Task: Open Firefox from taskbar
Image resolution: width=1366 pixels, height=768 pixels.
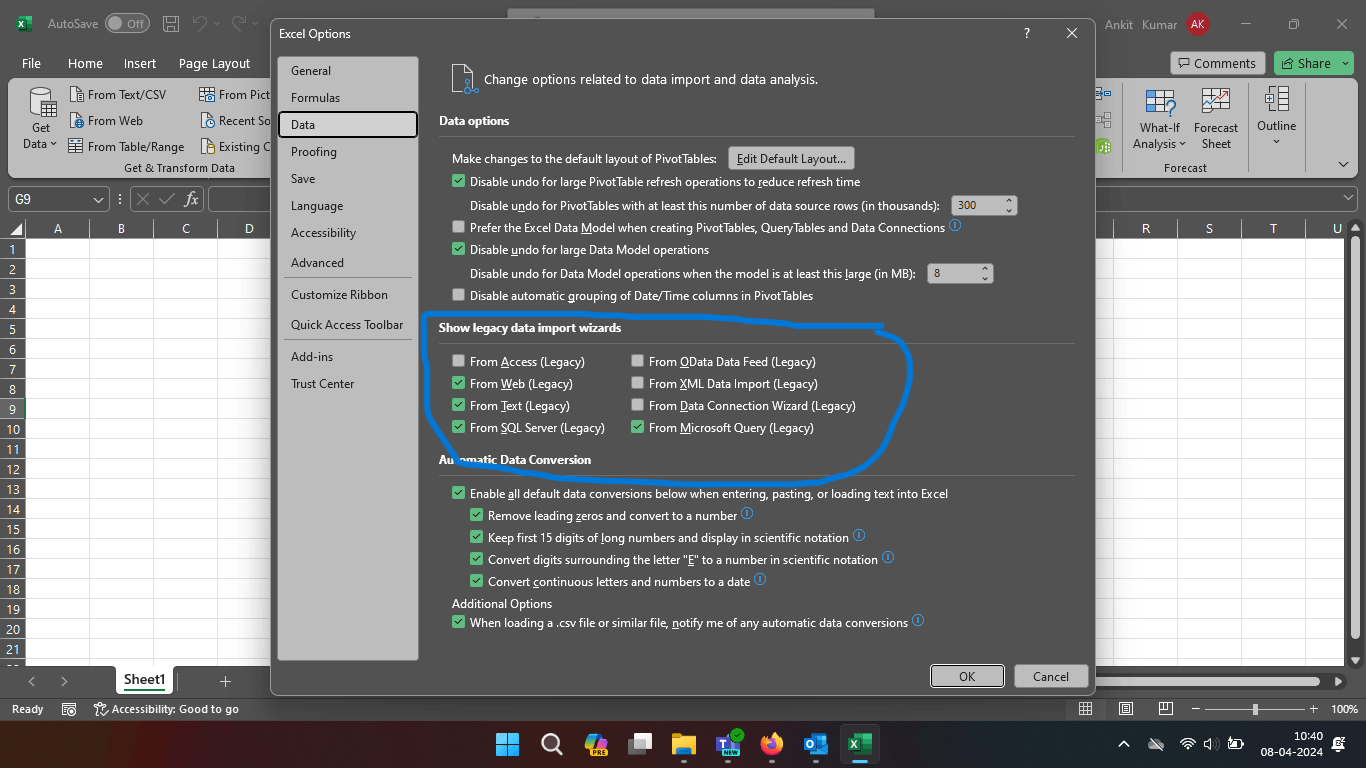Action: pyautogui.click(x=771, y=744)
